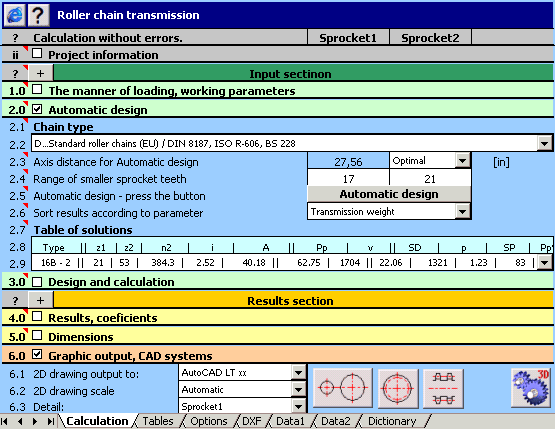Click the single sprocket front view icon
The image size is (555, 429).
398,388
